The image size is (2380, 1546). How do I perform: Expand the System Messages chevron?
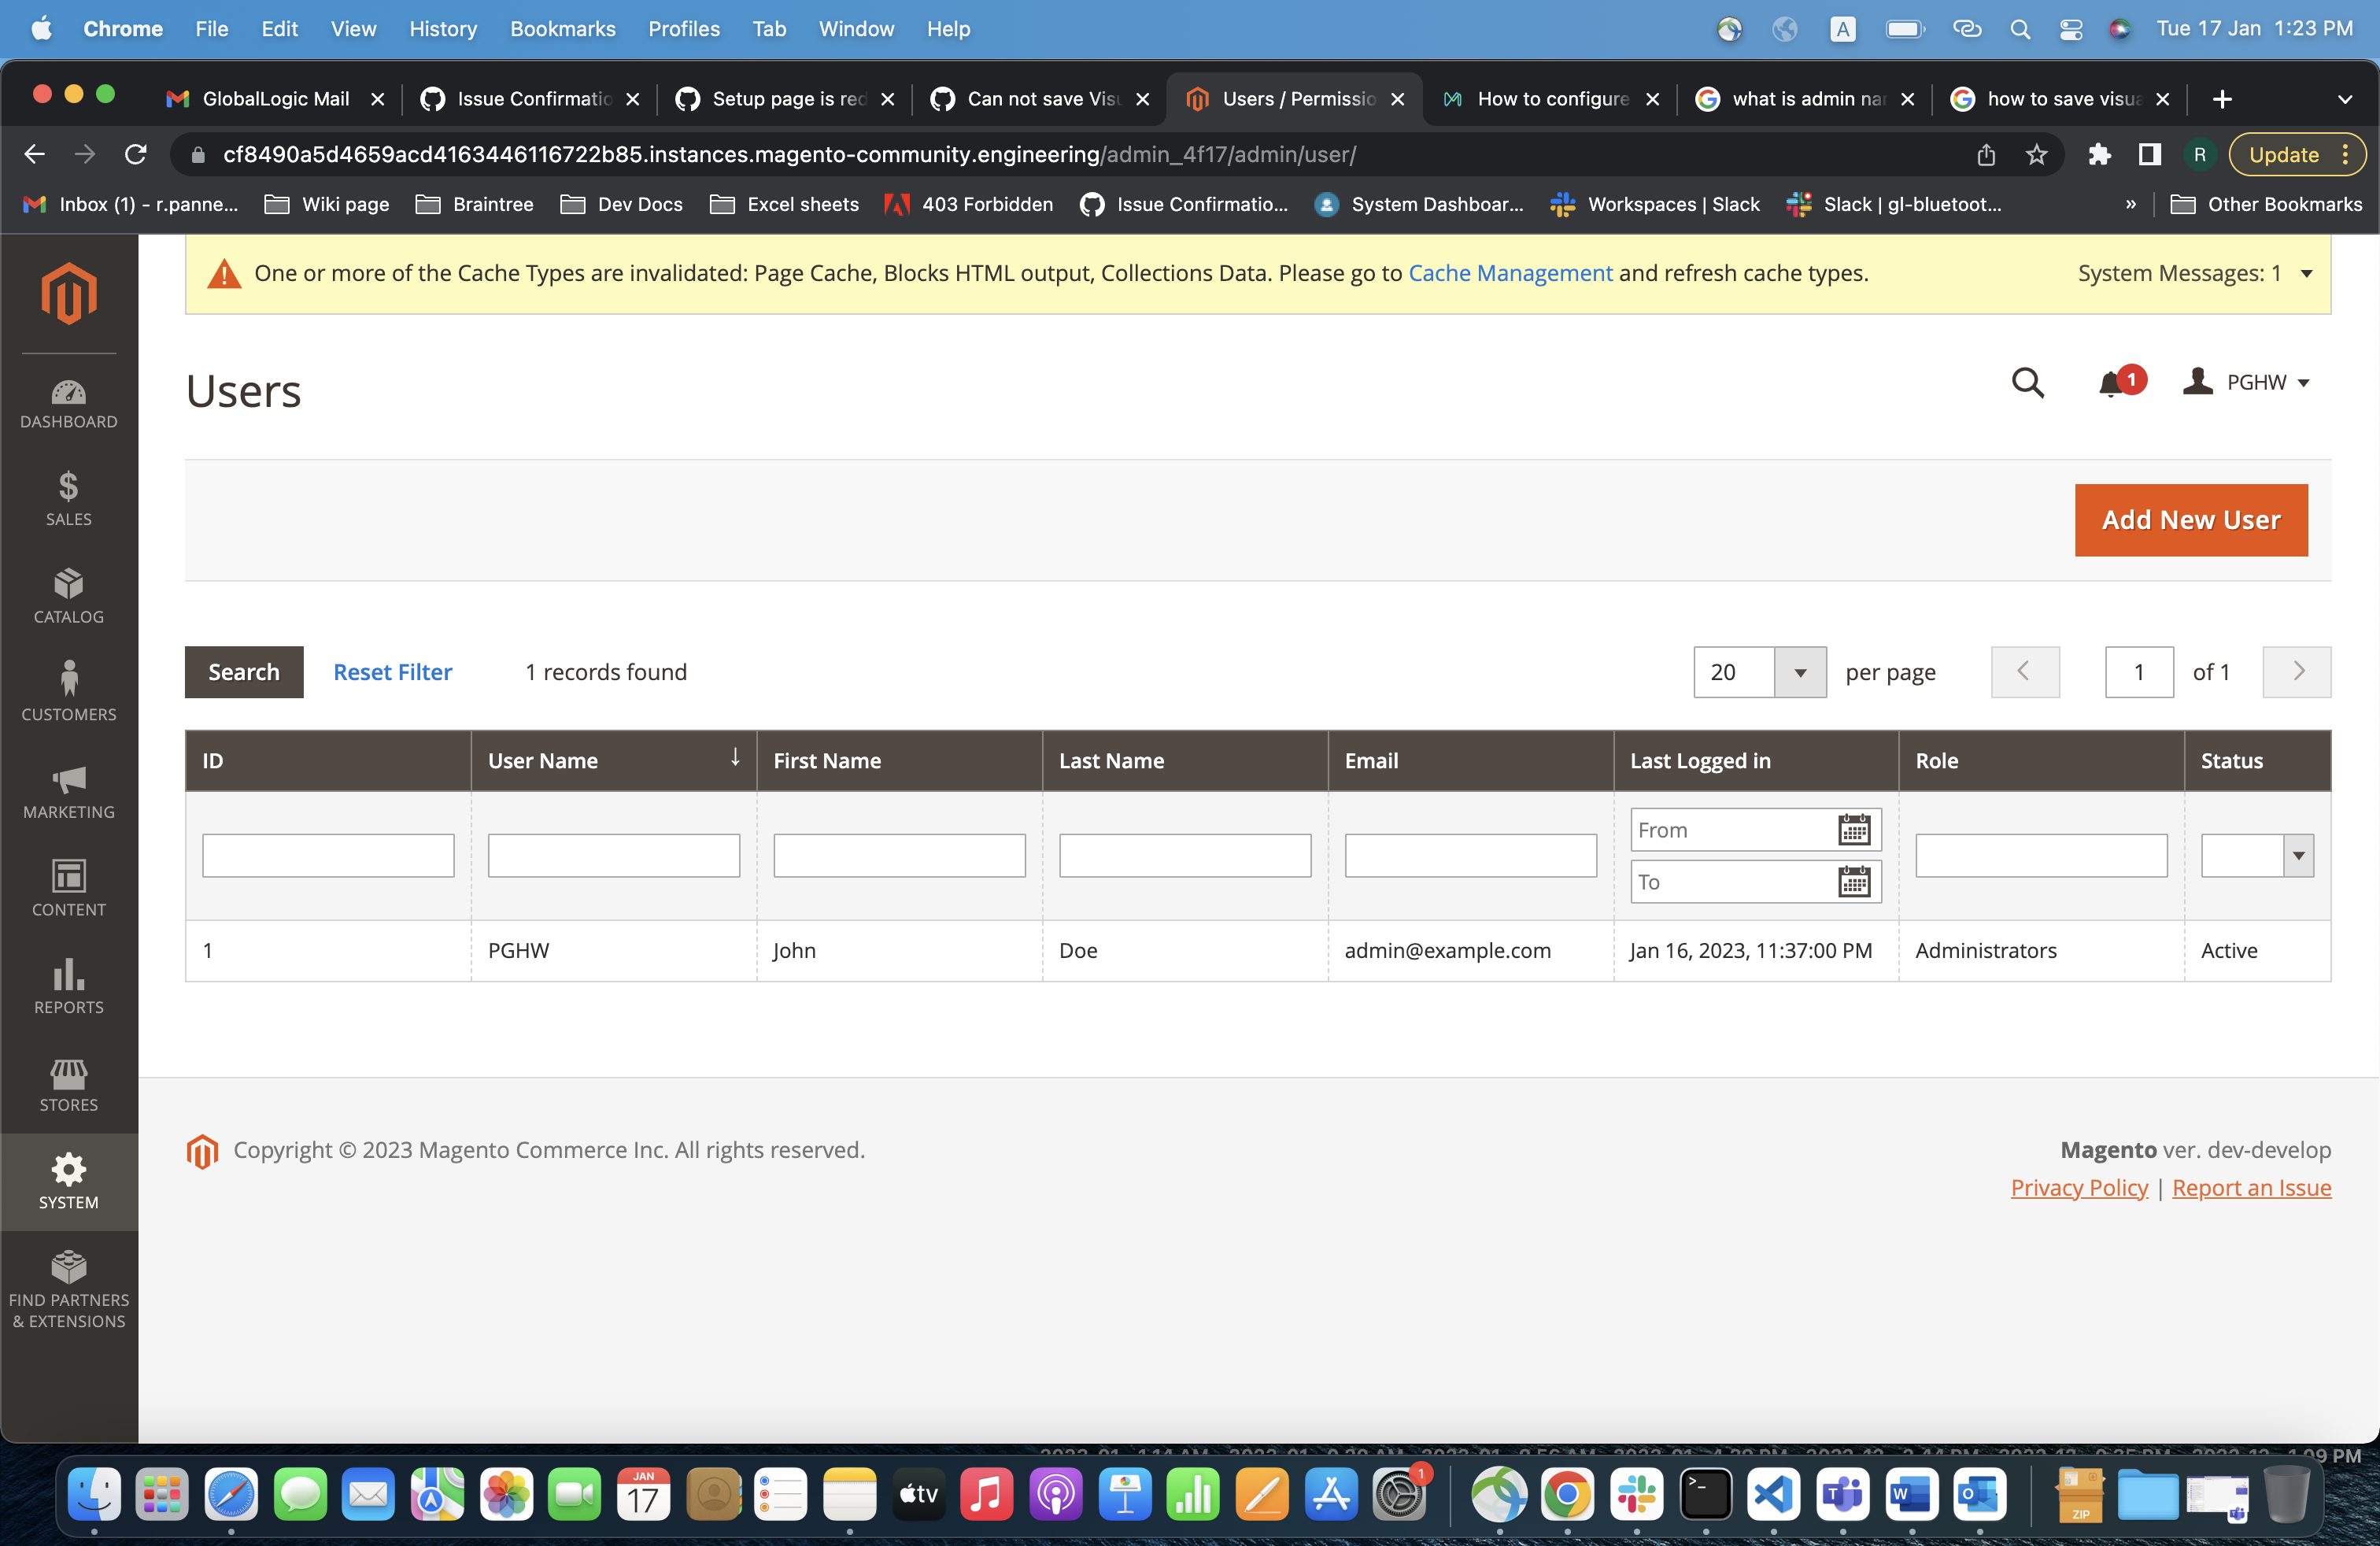pyautogui.click(x=2305, y=273)
